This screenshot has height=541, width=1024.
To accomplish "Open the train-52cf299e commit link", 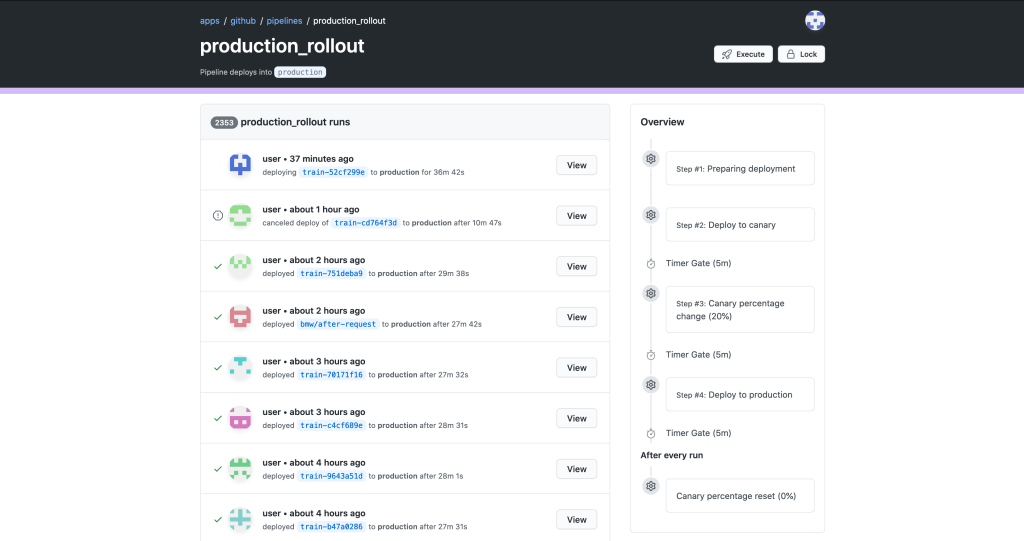I will click(x=333, y=172).
